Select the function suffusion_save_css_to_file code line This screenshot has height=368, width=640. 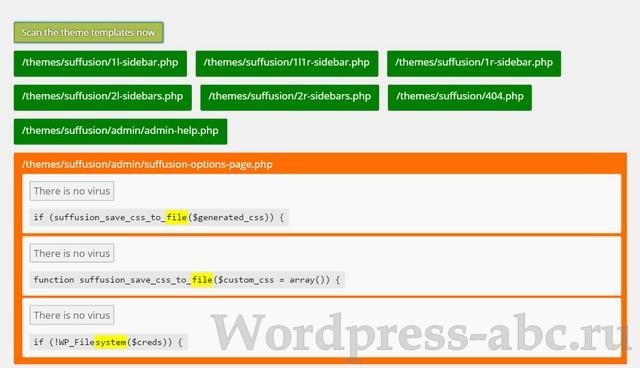pyautogui.click(x=187, y=280)
